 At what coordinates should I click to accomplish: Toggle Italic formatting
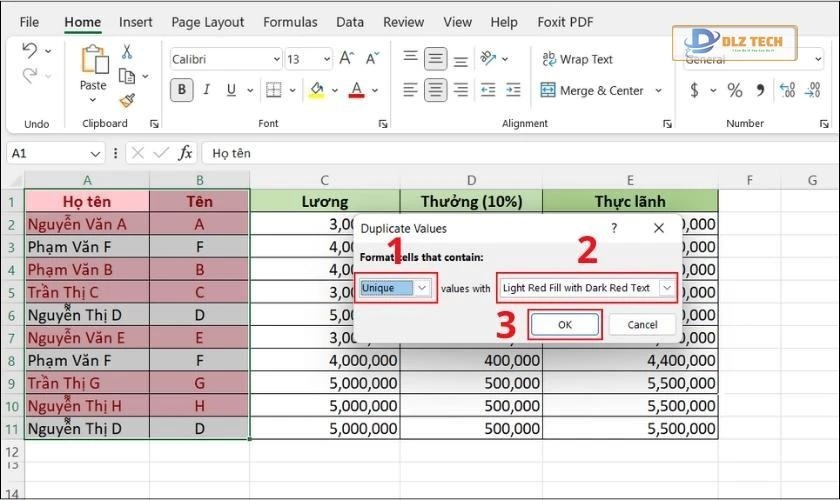pos(207,90)
